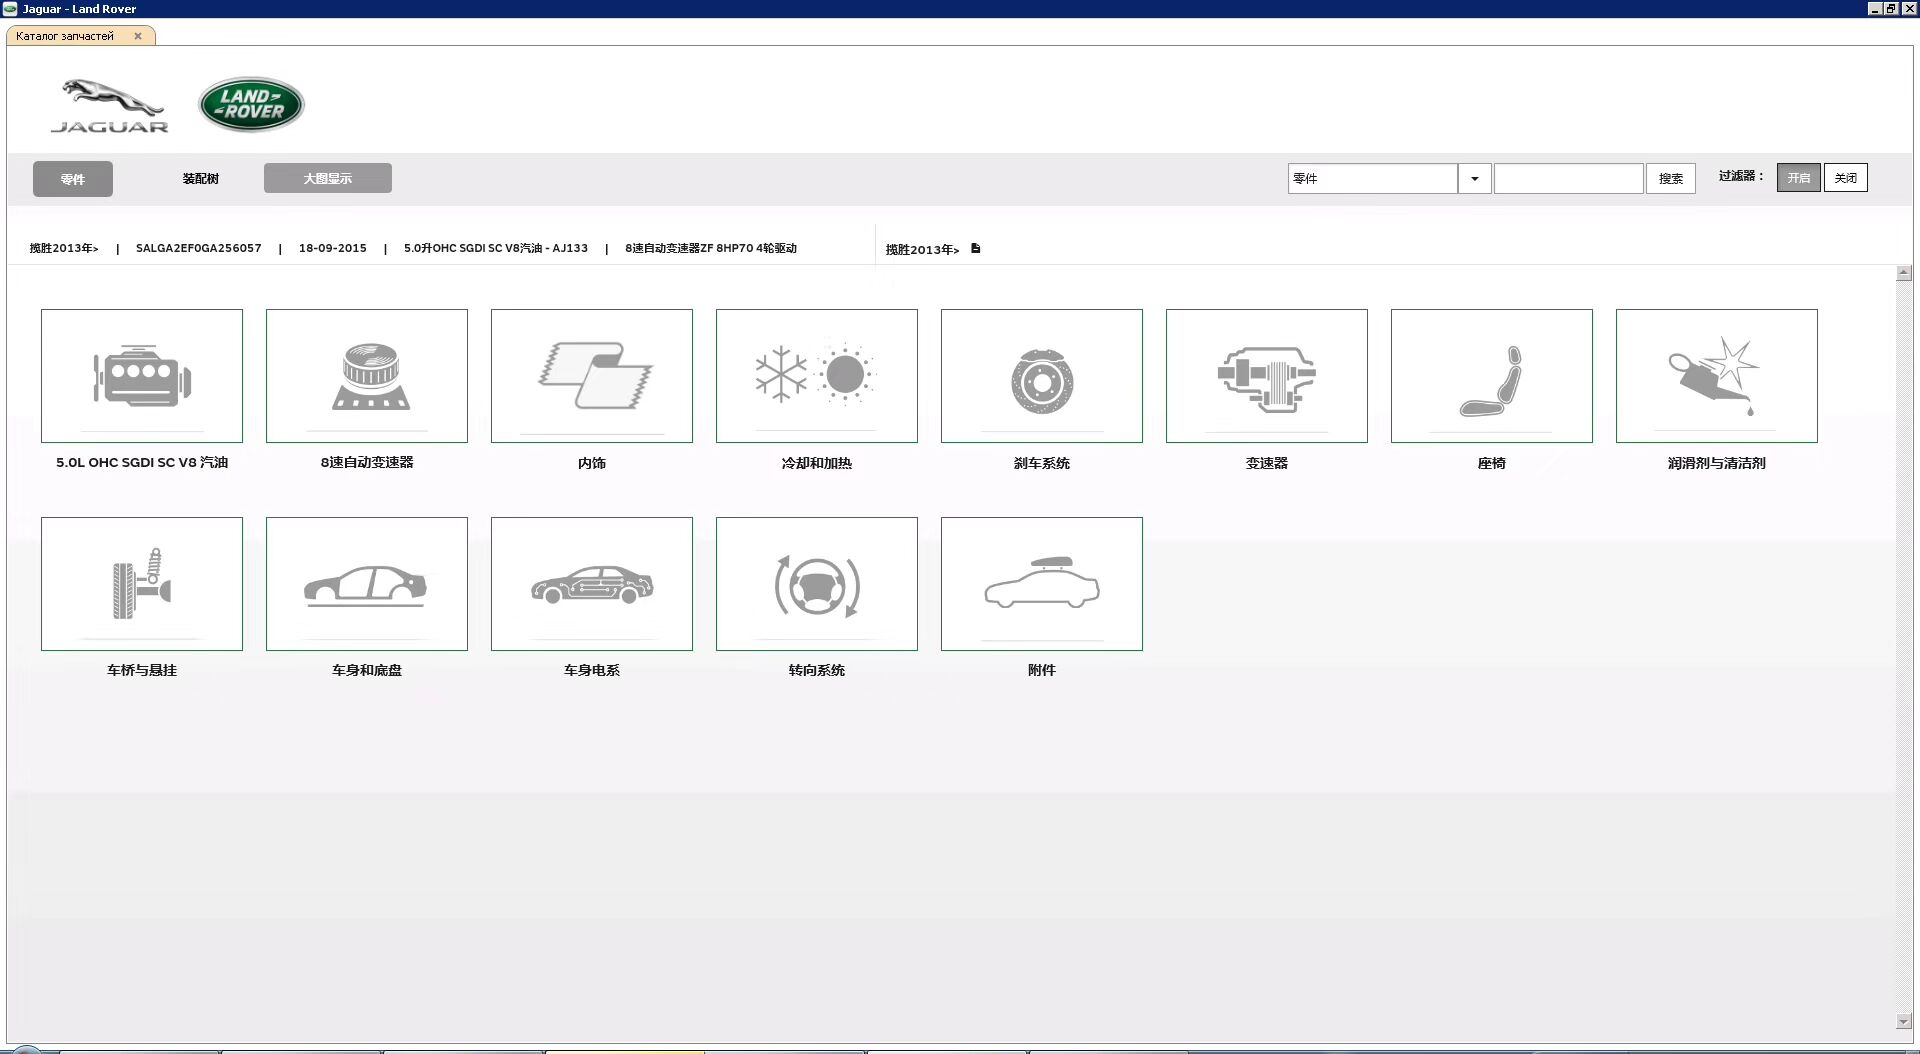
Task: Turn the filter on with 开启
Action: 1798,178
